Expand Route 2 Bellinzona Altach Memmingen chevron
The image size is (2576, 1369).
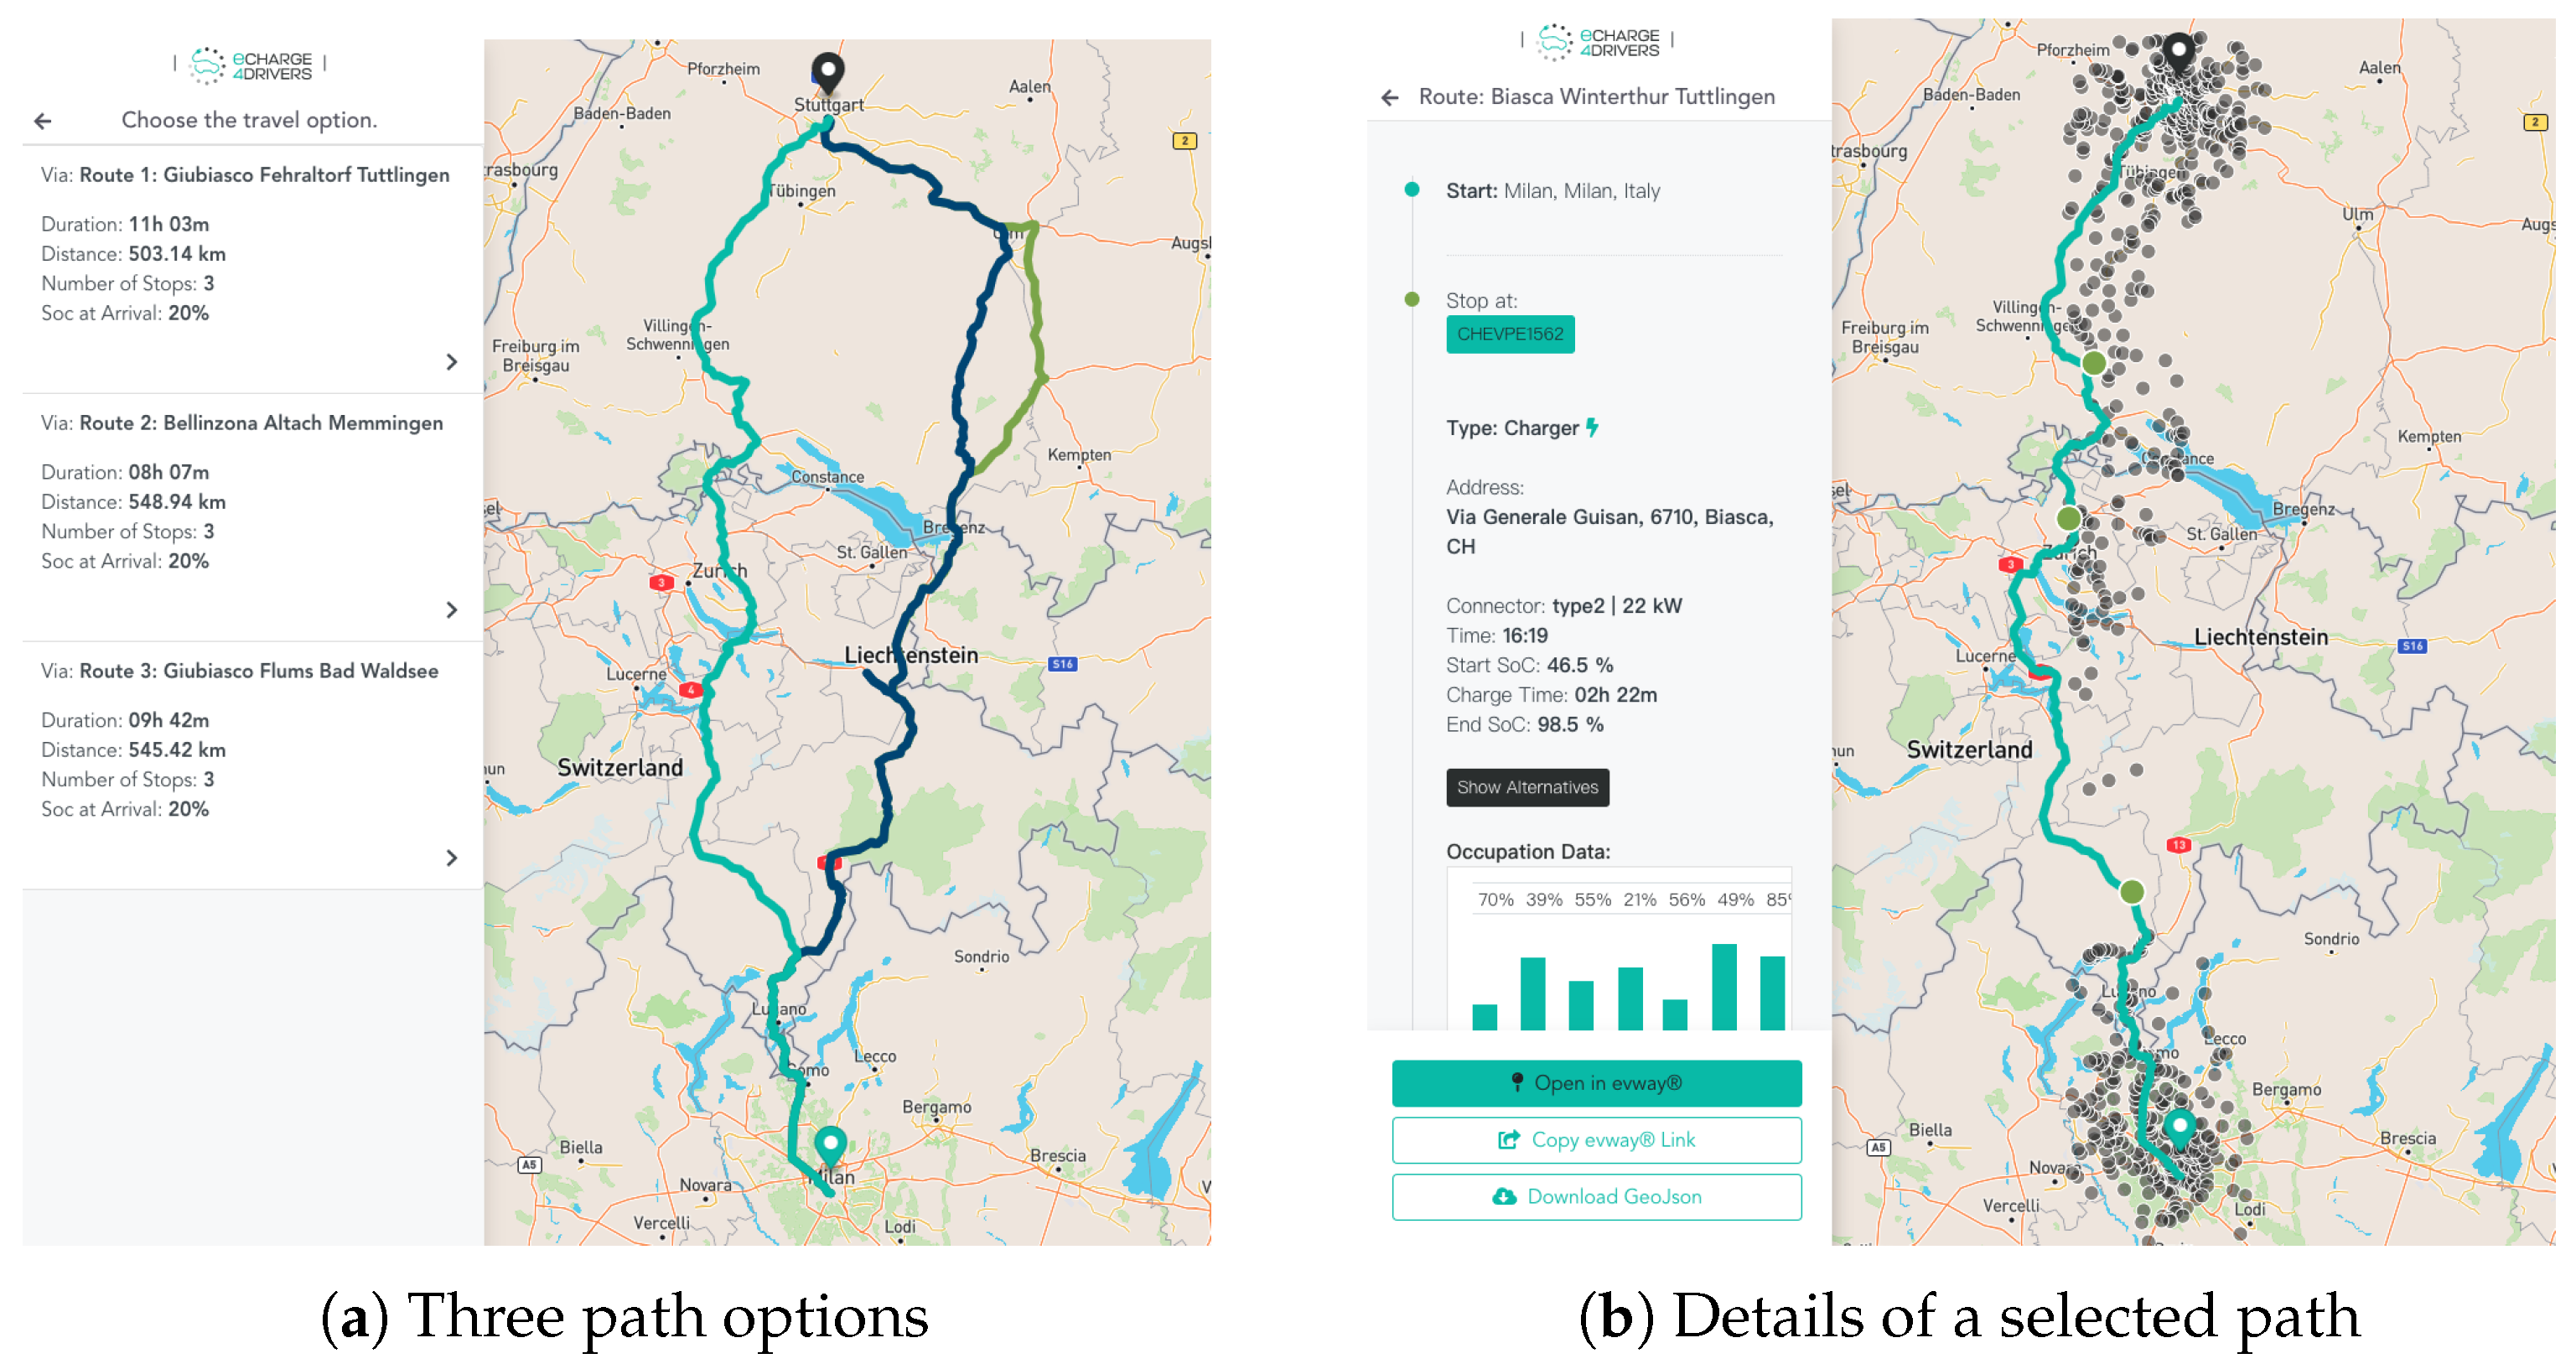pyautogui.click(x=452, y=610)
